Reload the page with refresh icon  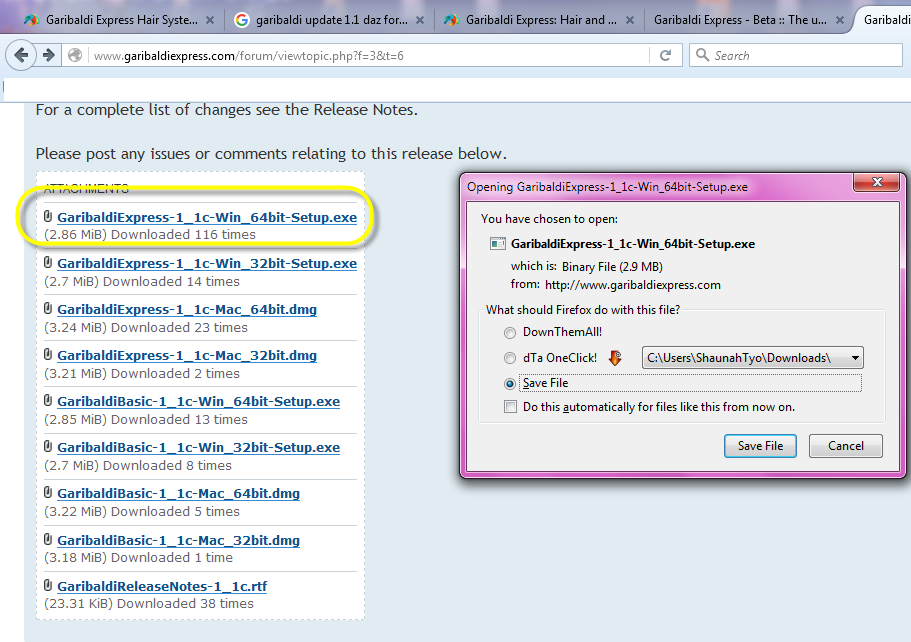tap(666, 55)
